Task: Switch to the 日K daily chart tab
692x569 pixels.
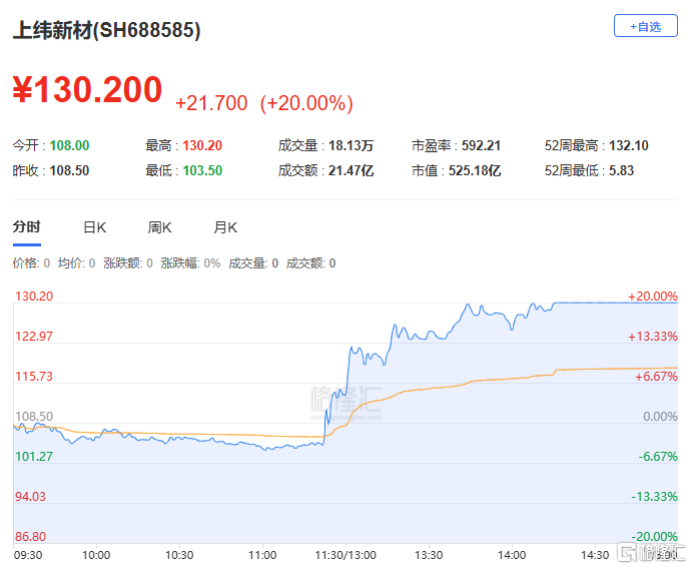Action: pyautogui.click(x=95, y=228)
